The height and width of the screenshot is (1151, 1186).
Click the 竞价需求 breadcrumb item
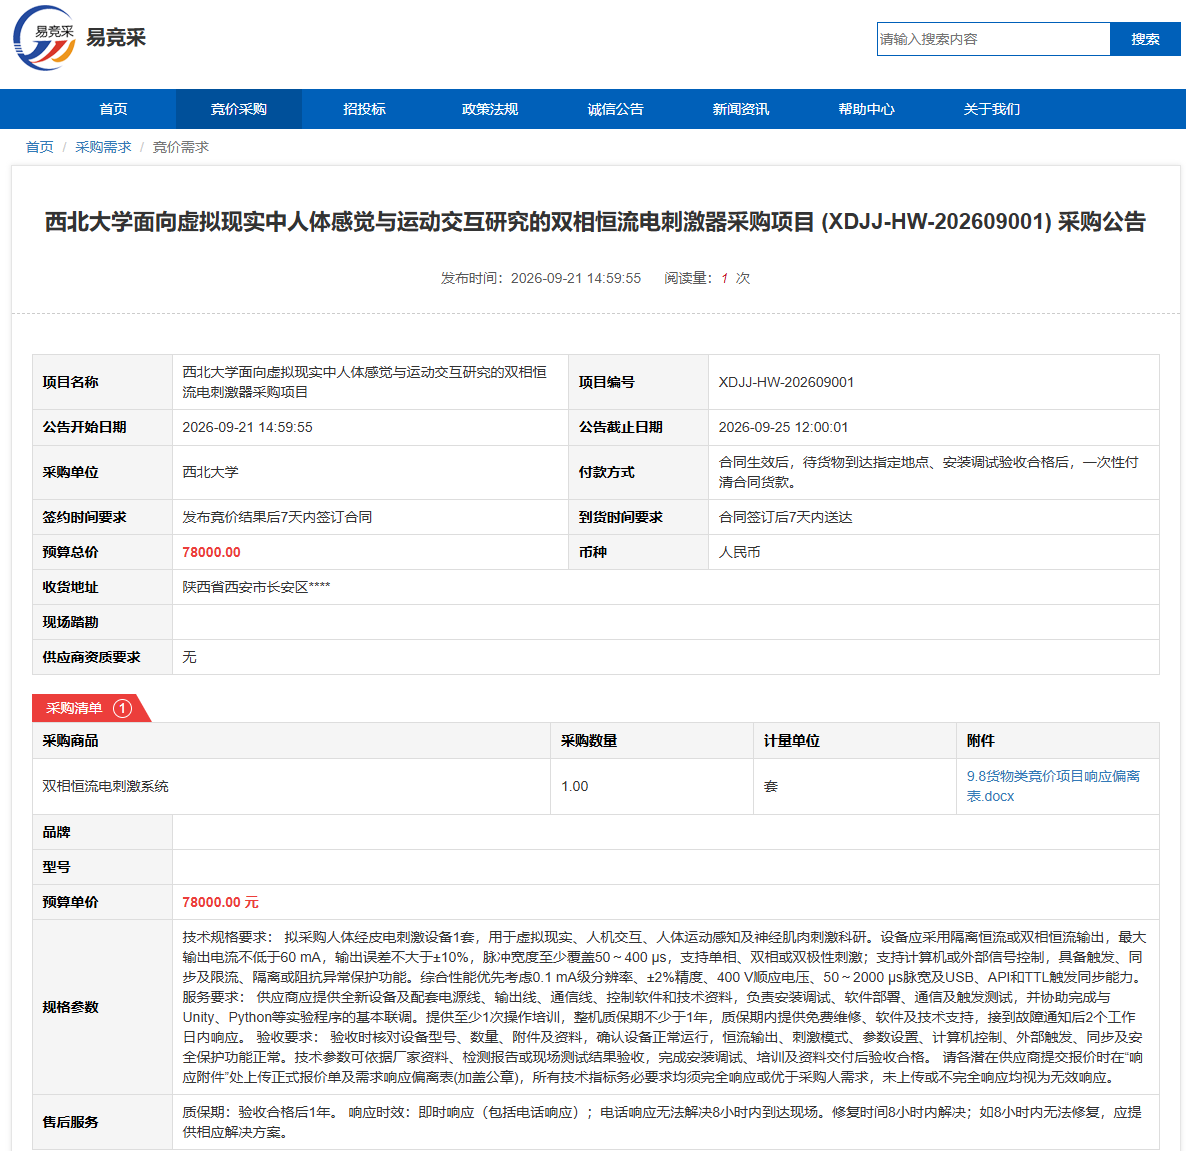(181, 147)
